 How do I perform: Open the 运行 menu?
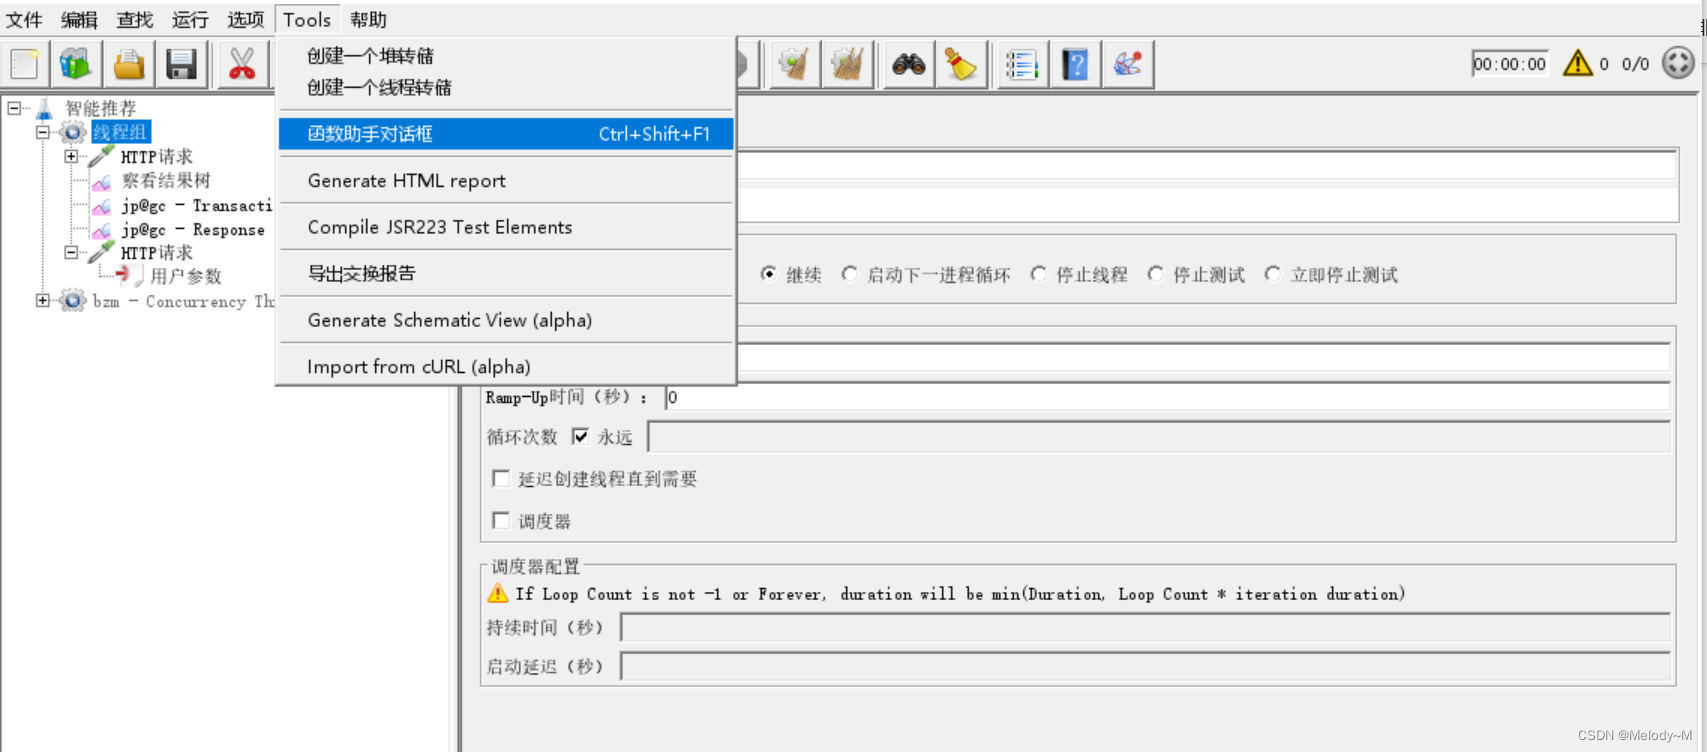click(x=190, y=20)
